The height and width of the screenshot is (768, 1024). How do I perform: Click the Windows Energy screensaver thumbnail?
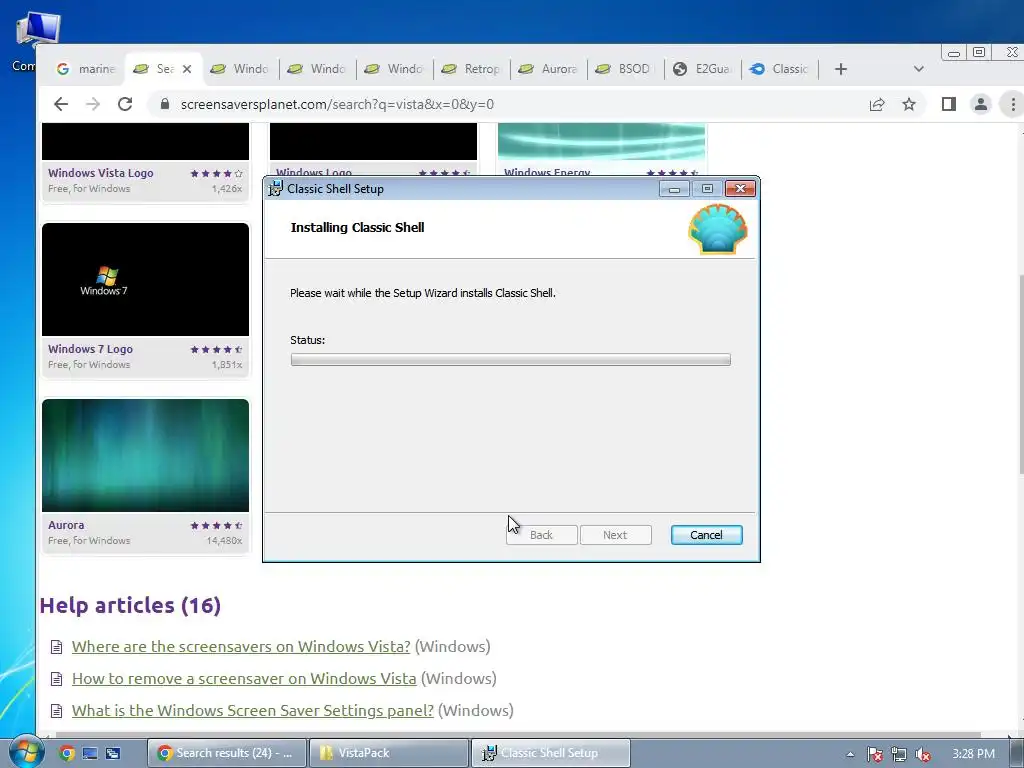pos(601,141)
